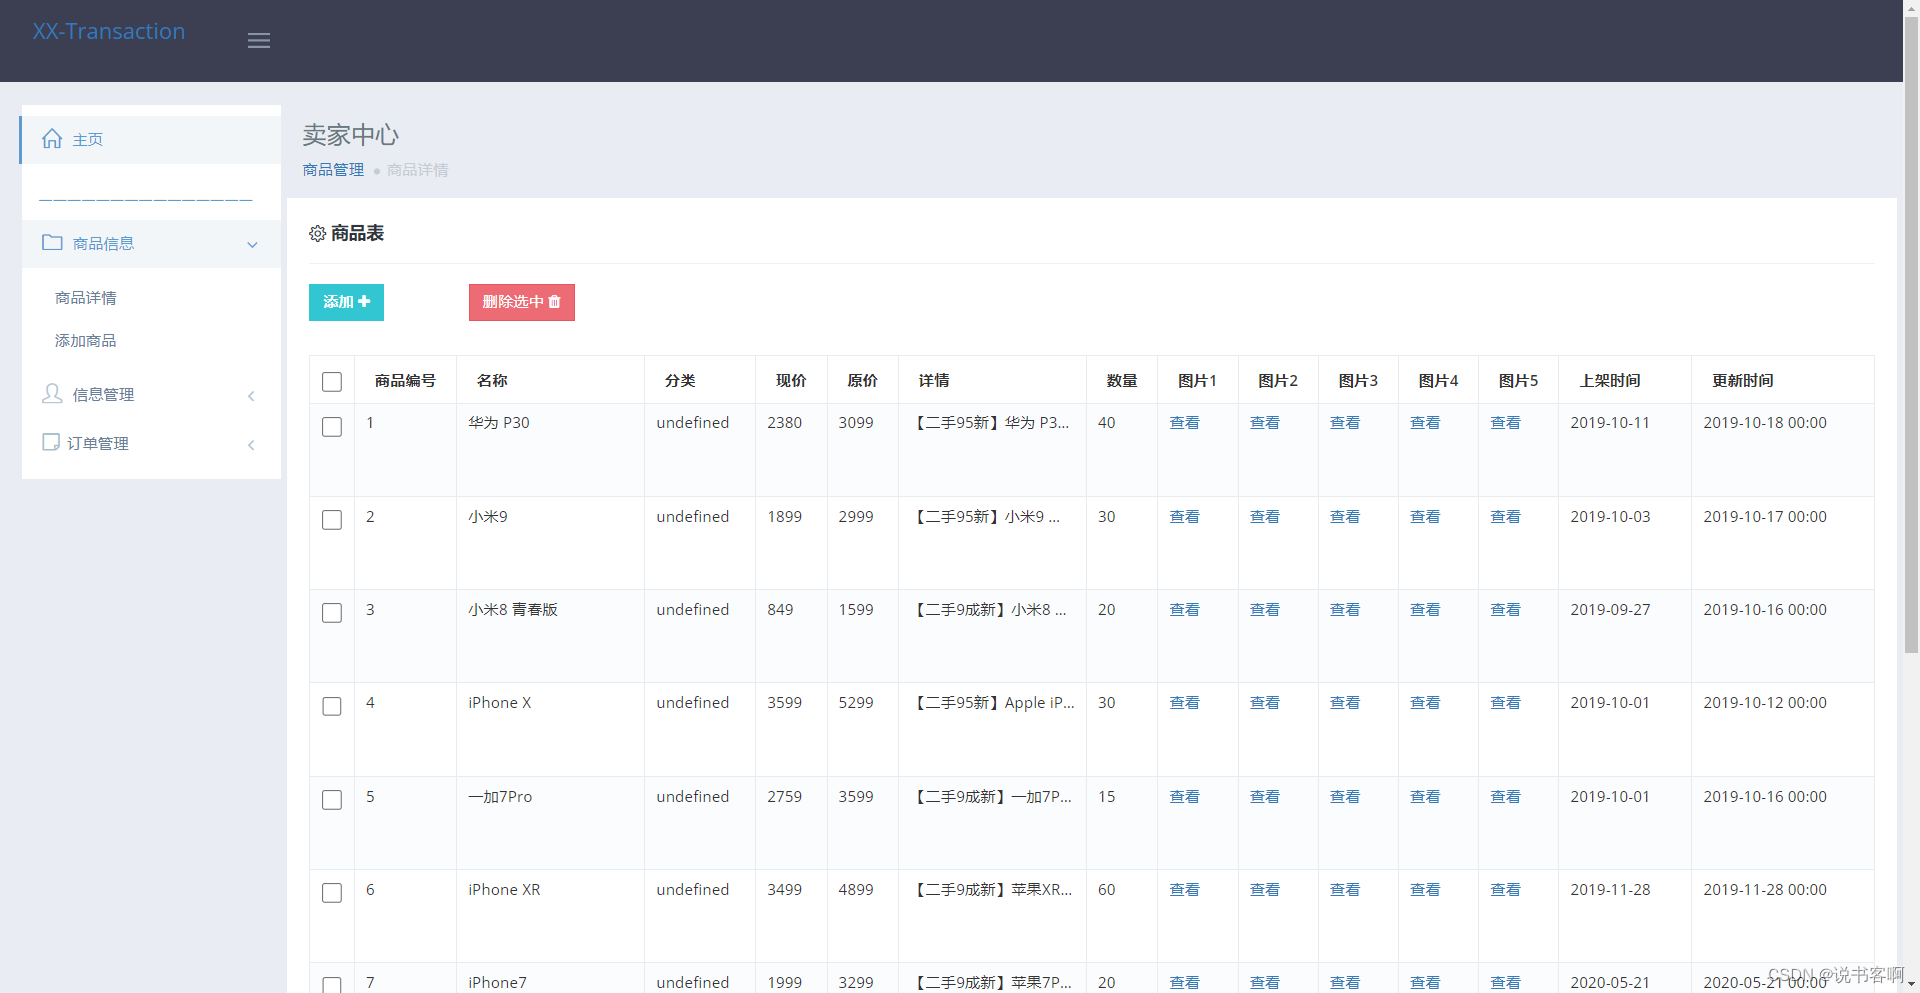View 图片5 for iPhone7

(x=1505, y=983)
